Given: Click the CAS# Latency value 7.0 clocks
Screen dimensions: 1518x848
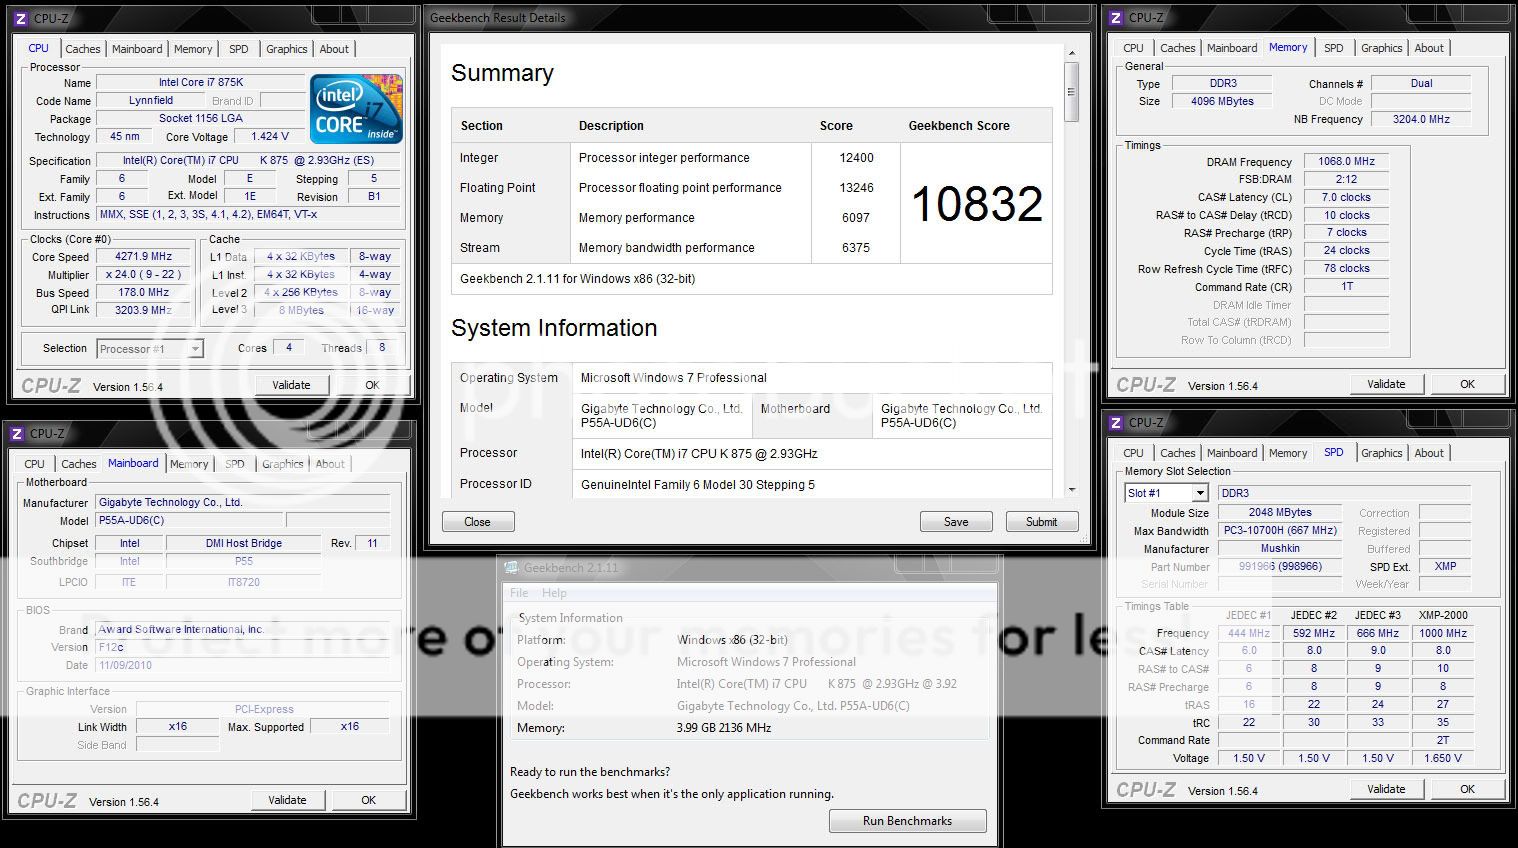Looking at the screenshot, I should tap(1347, 197).
